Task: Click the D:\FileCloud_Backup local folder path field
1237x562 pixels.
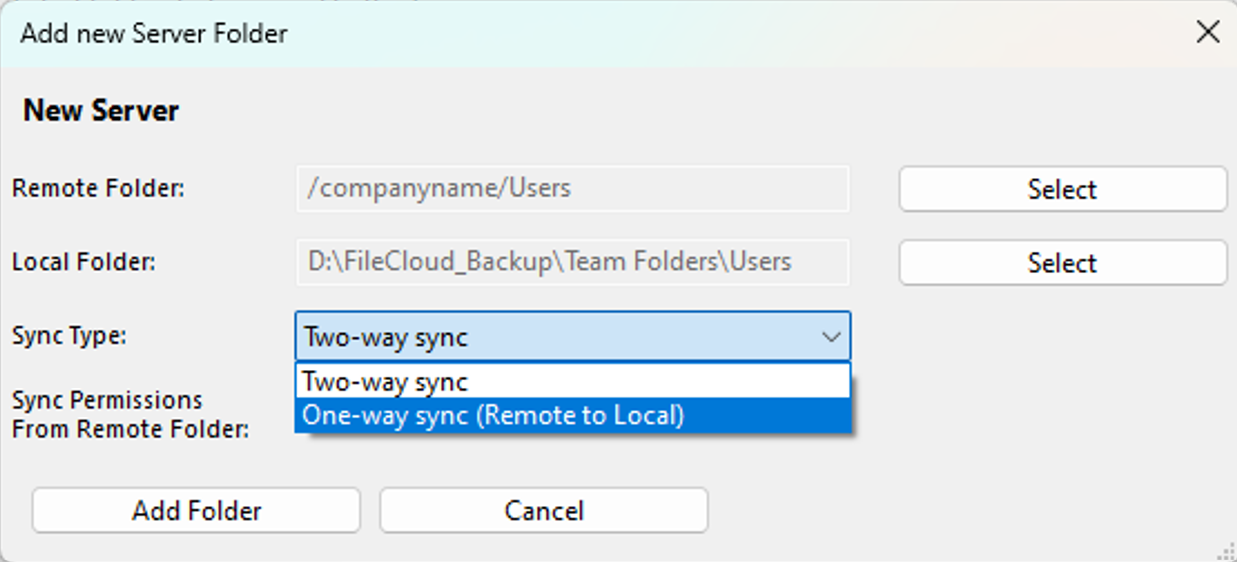Action: pos(573,262)
